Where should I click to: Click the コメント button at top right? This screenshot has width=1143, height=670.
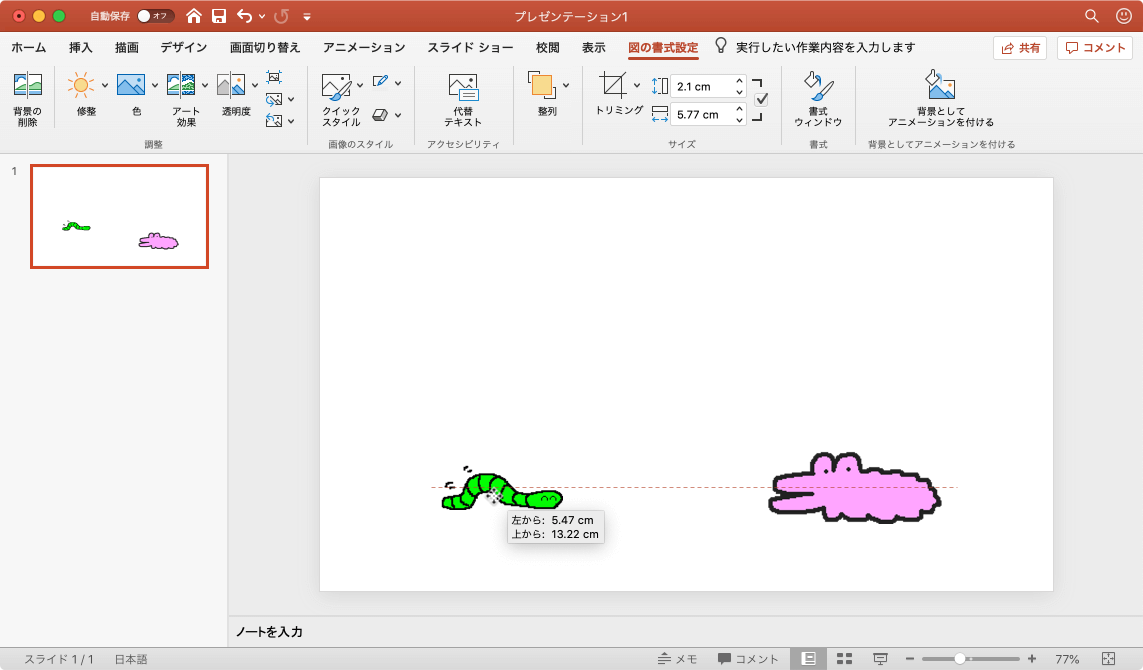1094,48
